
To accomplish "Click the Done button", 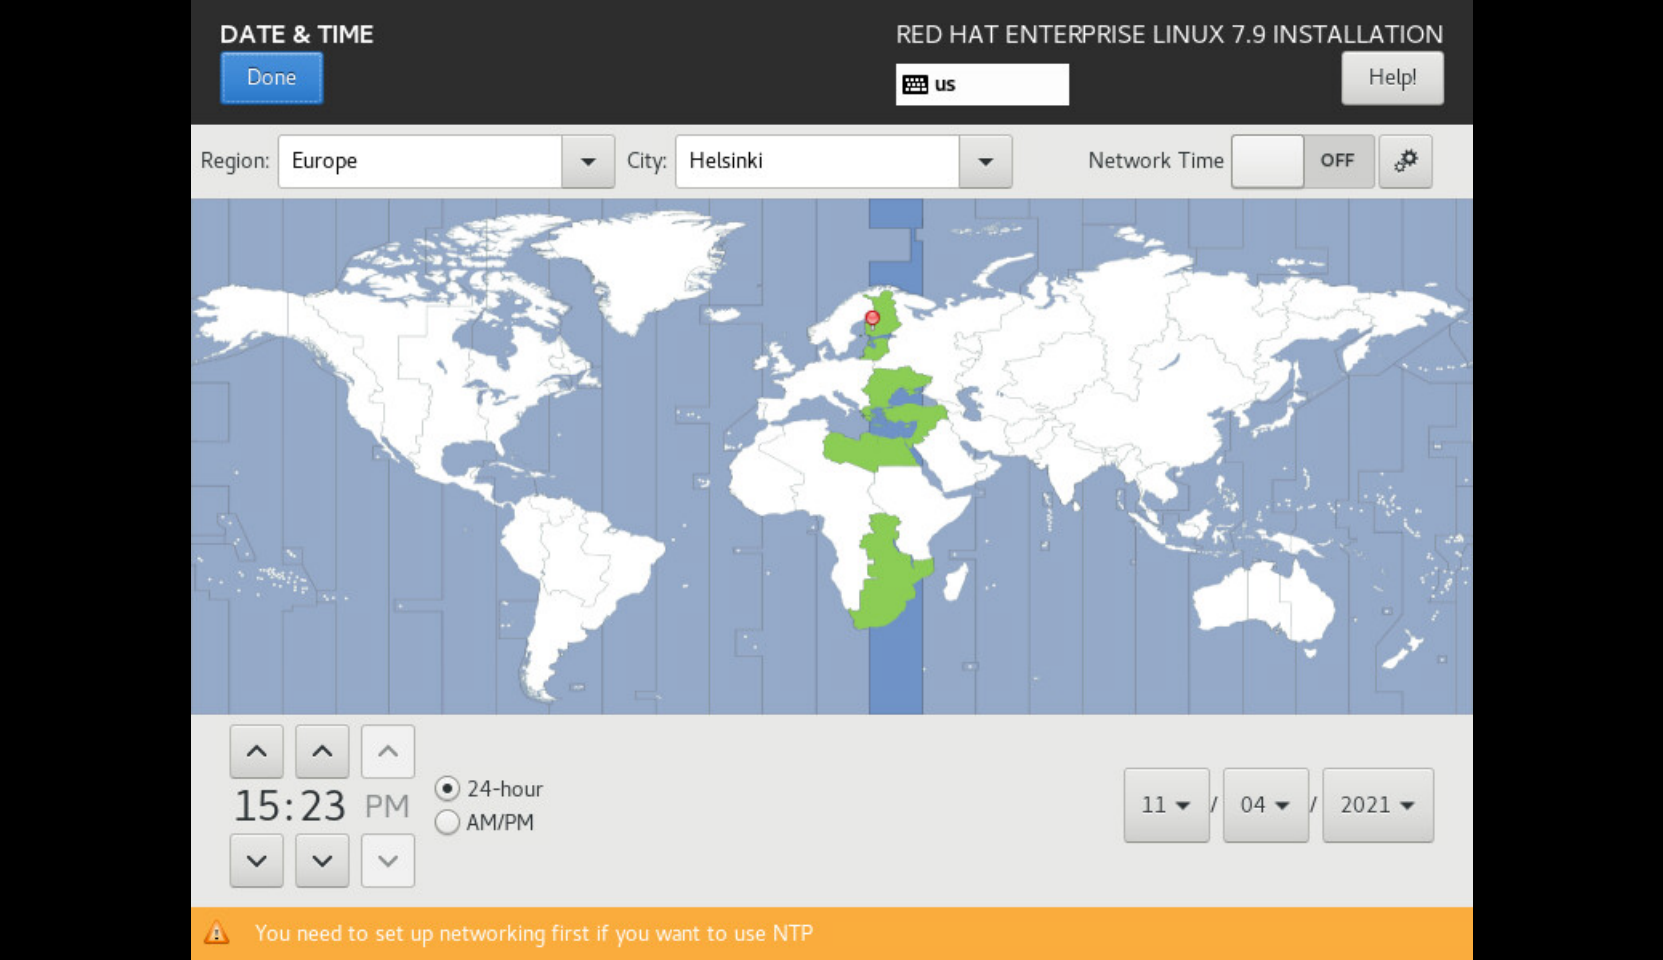I will click(271, 78).
